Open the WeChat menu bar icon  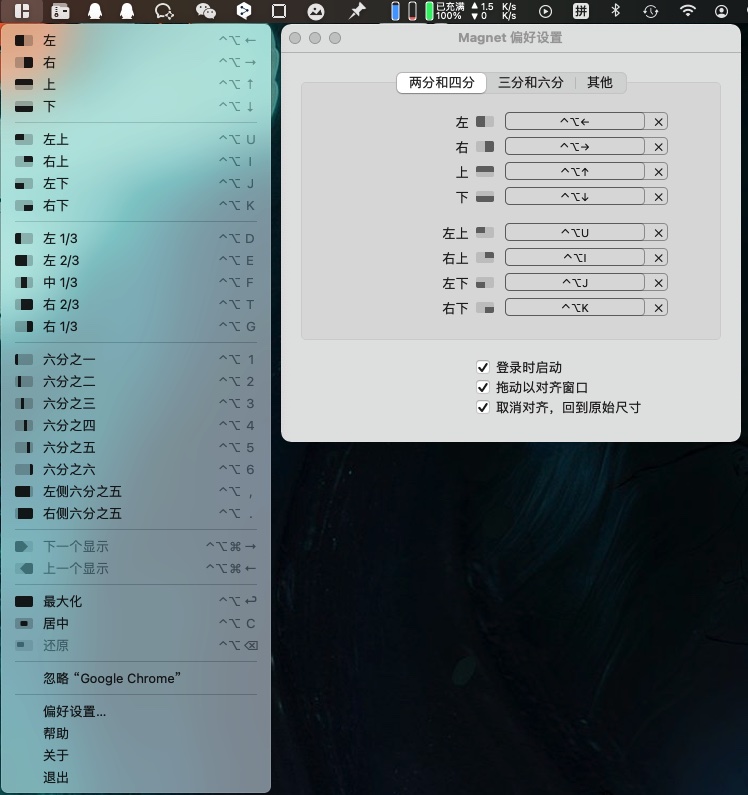click(x=205, y=11)
